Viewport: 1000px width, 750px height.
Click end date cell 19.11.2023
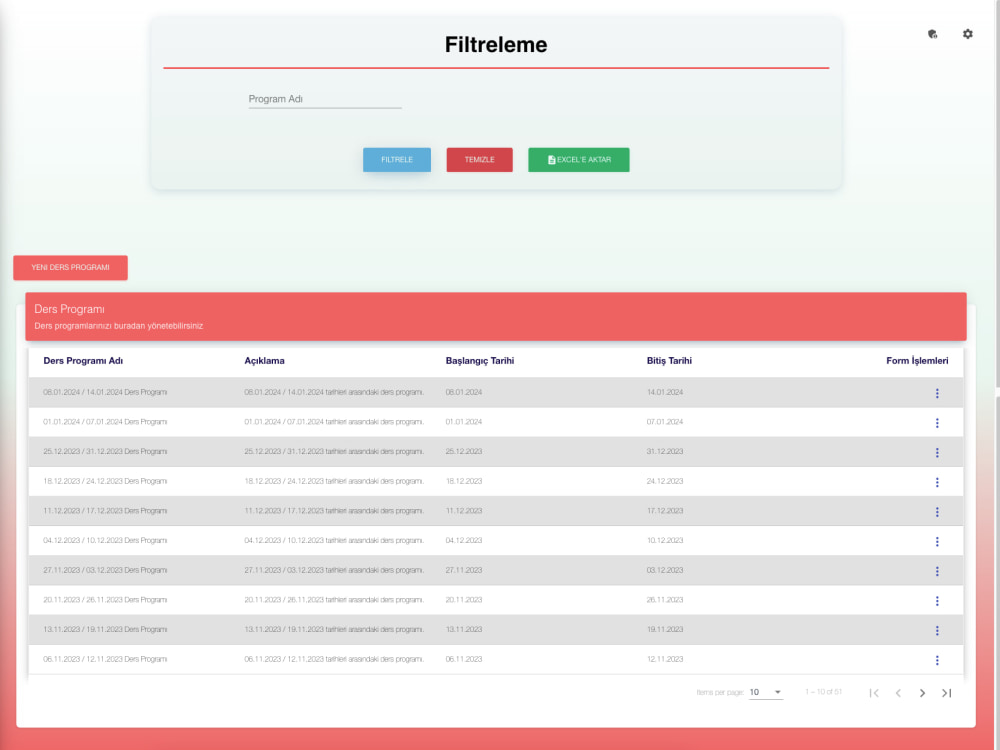click(665, 629)
